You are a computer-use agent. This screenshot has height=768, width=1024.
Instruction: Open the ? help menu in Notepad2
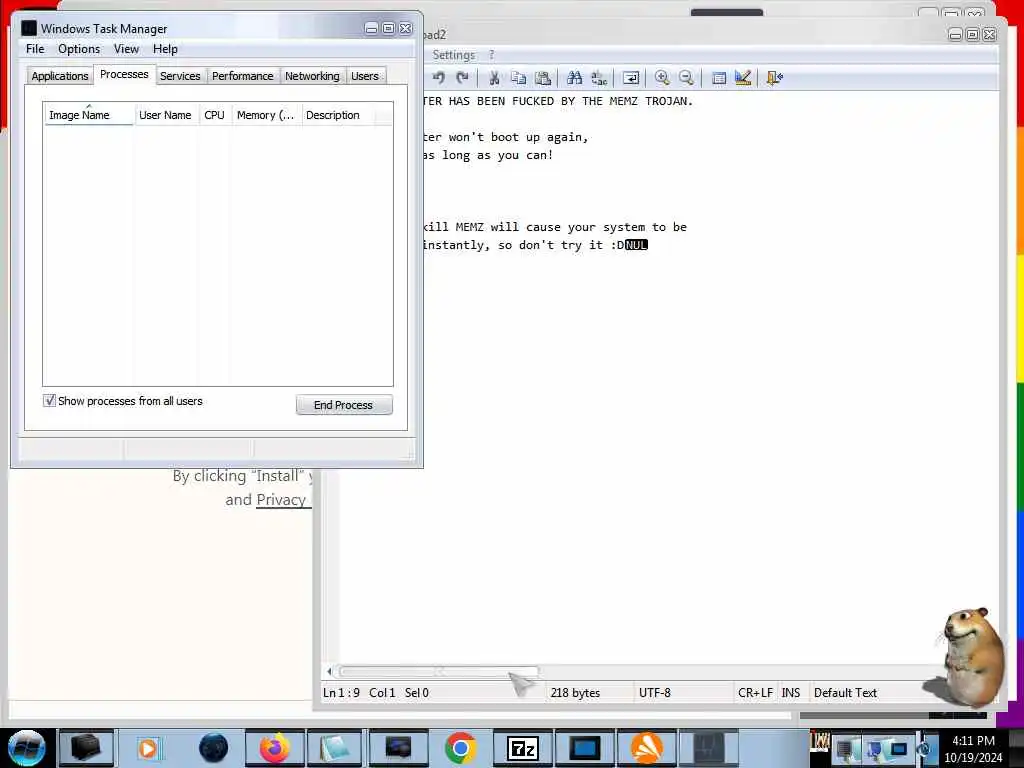[492, 55]
